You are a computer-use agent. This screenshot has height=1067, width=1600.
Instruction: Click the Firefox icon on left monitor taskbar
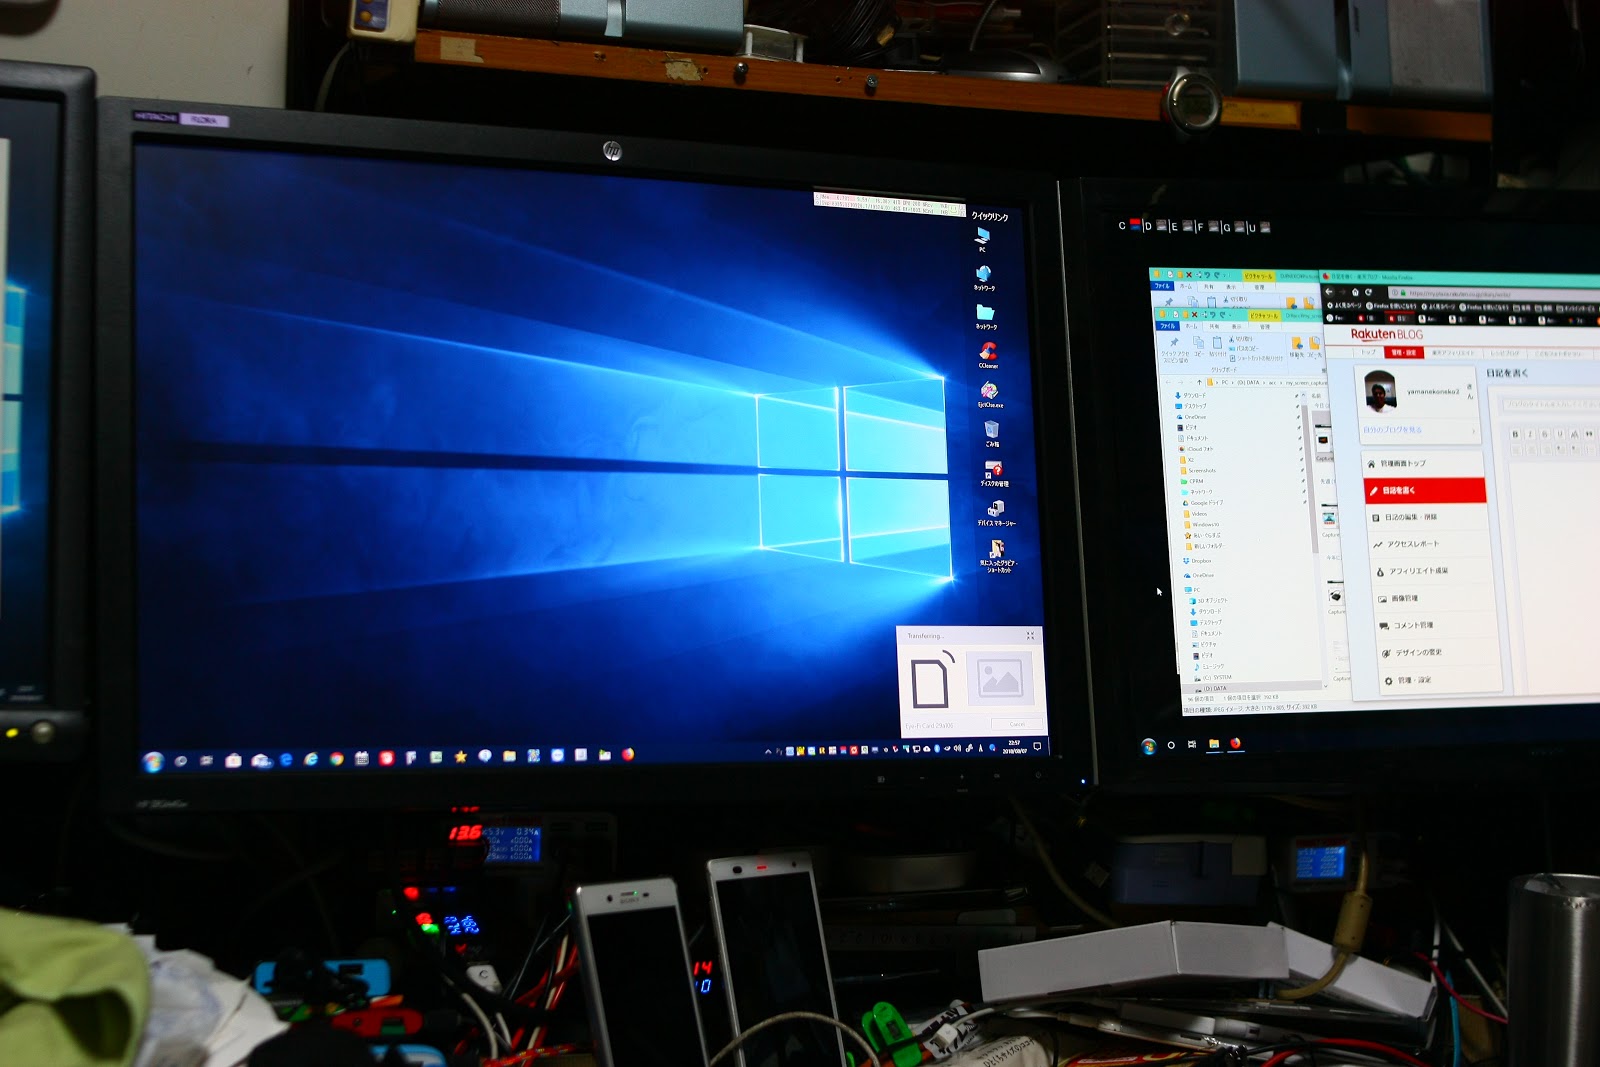pos(628,755)
